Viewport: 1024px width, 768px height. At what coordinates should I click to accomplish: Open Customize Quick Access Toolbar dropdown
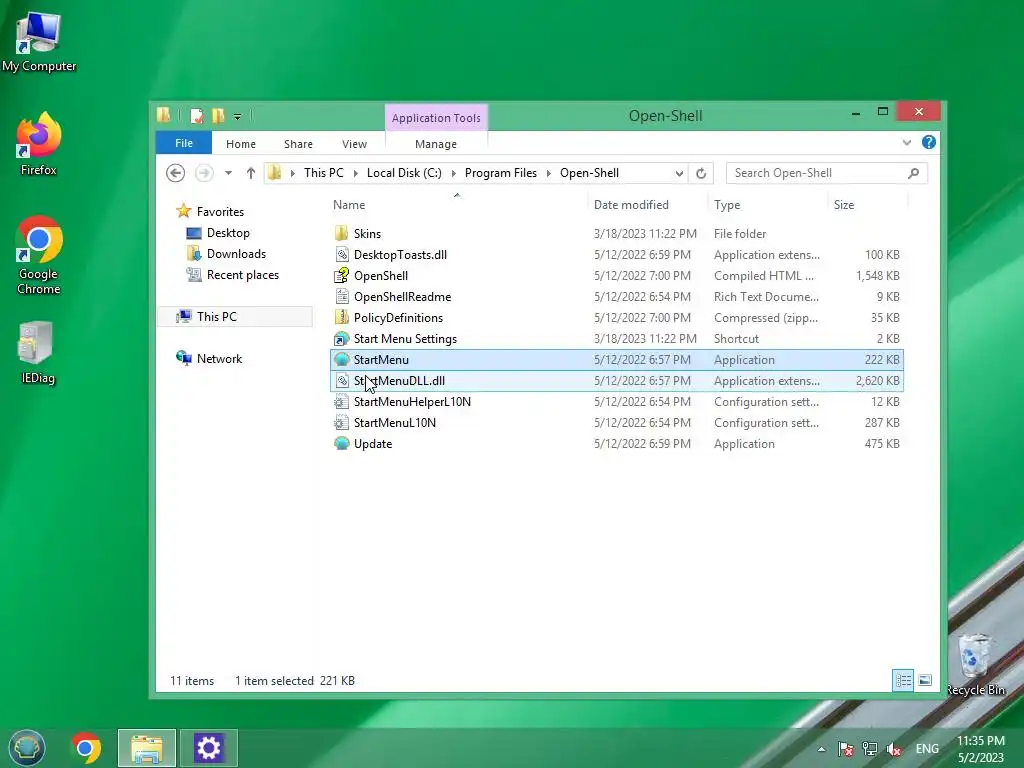(x=238, y=117)
